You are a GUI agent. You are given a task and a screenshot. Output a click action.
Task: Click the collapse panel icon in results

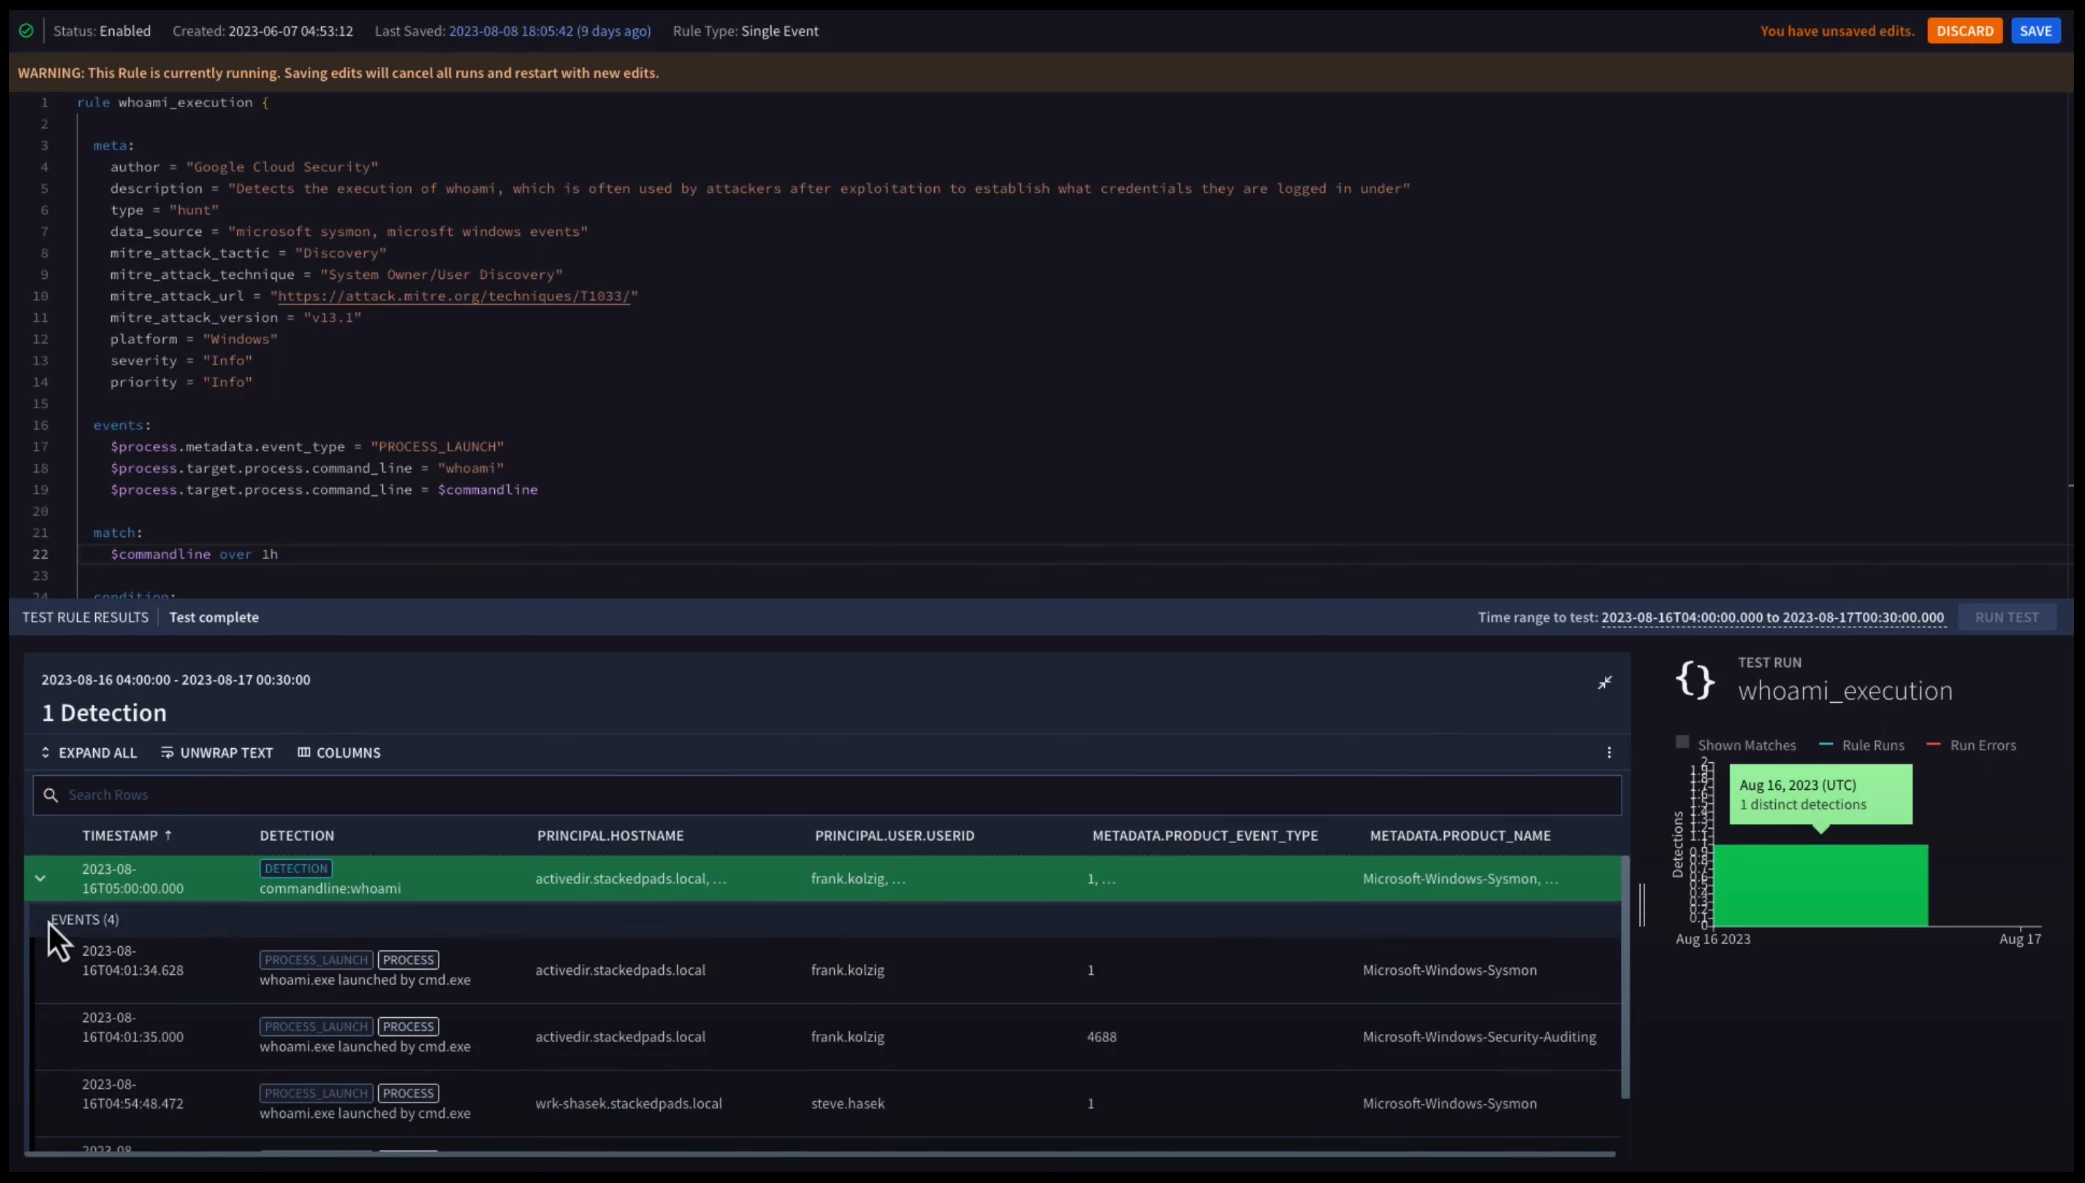tap(1604, 683)
